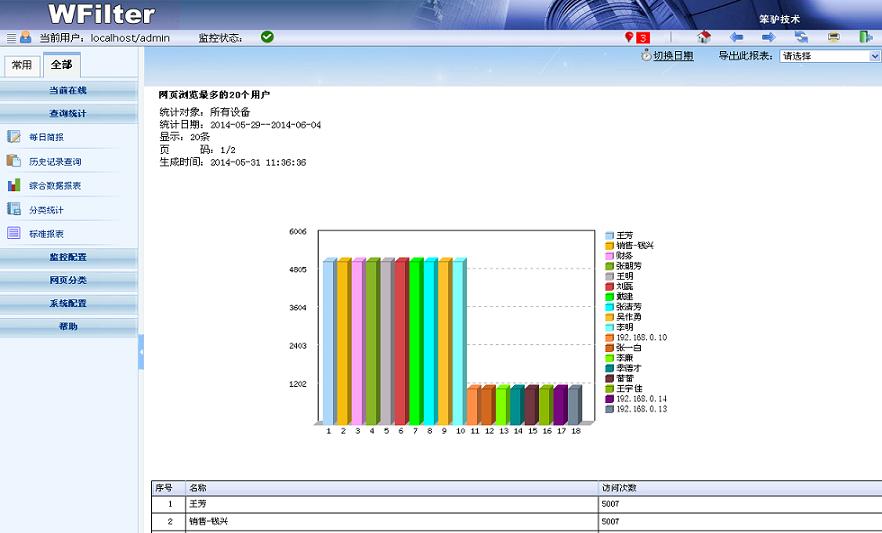This screenshot has height=533, width=882.
Task: Open the red alert notification with count 3
Action: (x=637, y=38)
